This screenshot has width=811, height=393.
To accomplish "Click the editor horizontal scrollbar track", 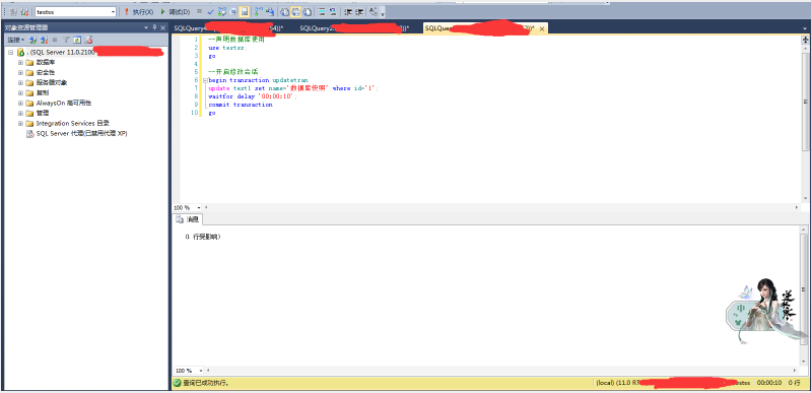I will click(x=502, y=207).
